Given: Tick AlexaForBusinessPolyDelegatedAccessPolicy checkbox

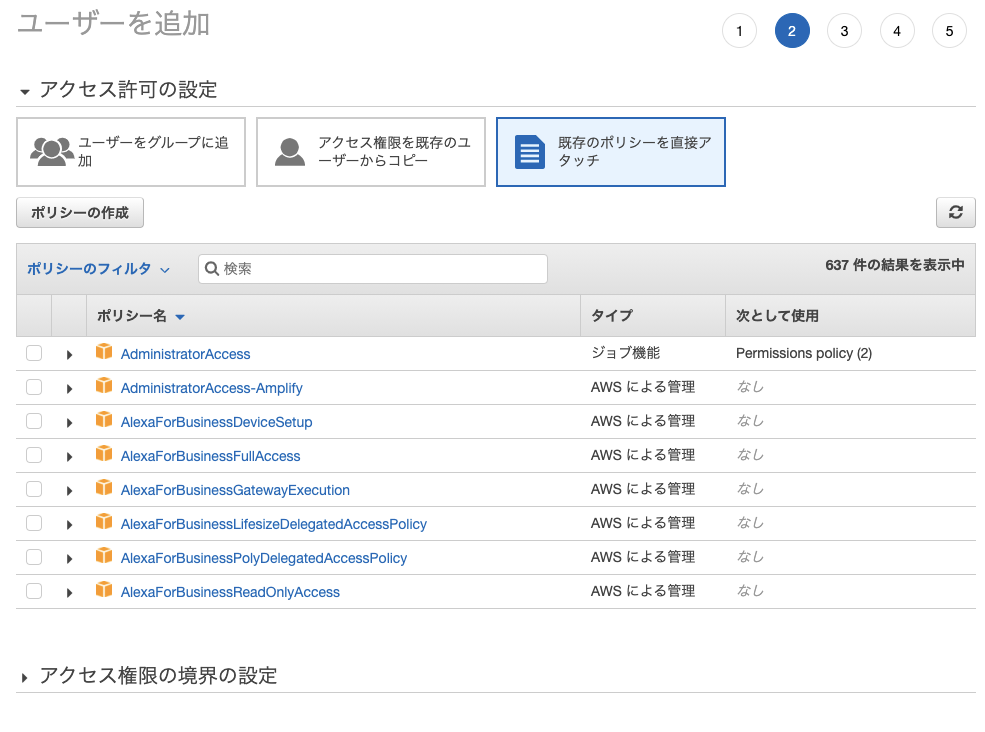Looking at the screenshot, I should pyautogui.click(x=34, y=557).
